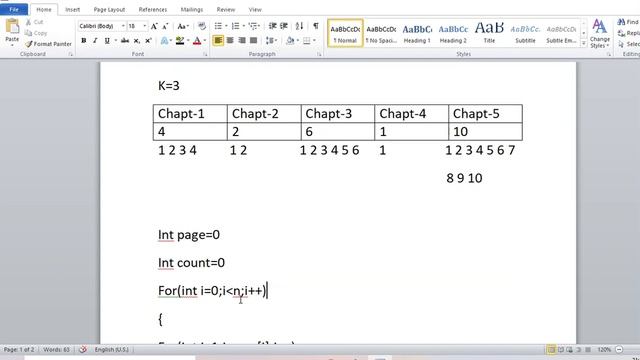Activate the Format Painter tool
This screenshot has height=360, width=640.
(x=48, y=44)
